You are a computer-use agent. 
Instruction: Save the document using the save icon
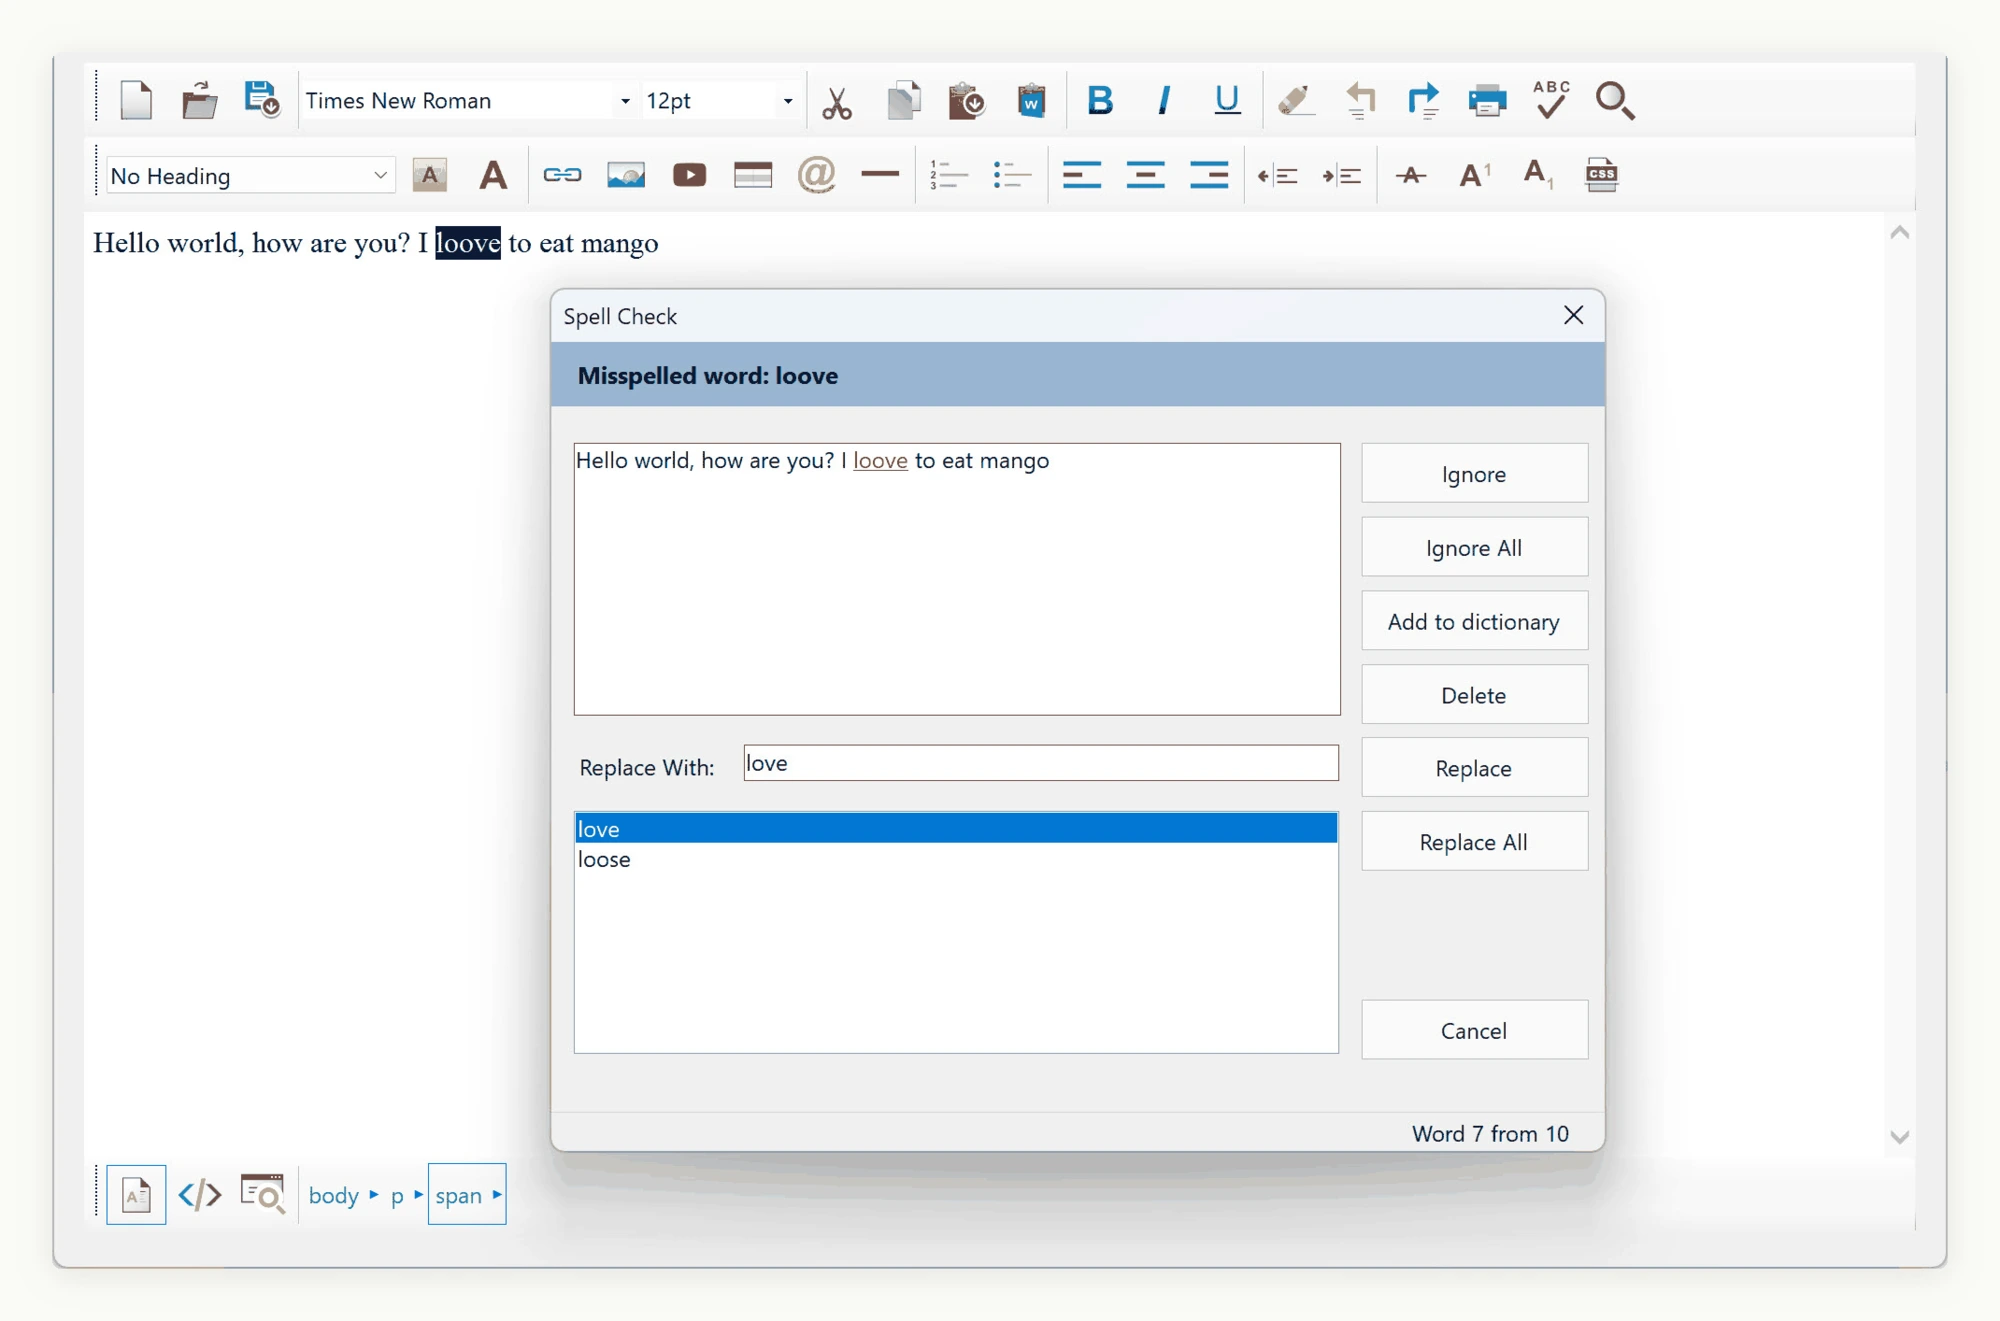coord(262,100)
